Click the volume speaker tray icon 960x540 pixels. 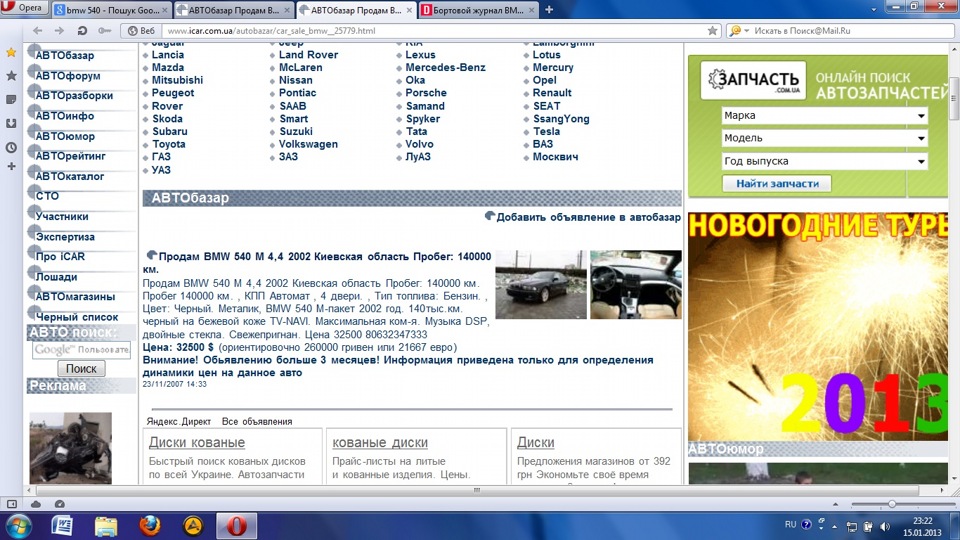(885, 526)
